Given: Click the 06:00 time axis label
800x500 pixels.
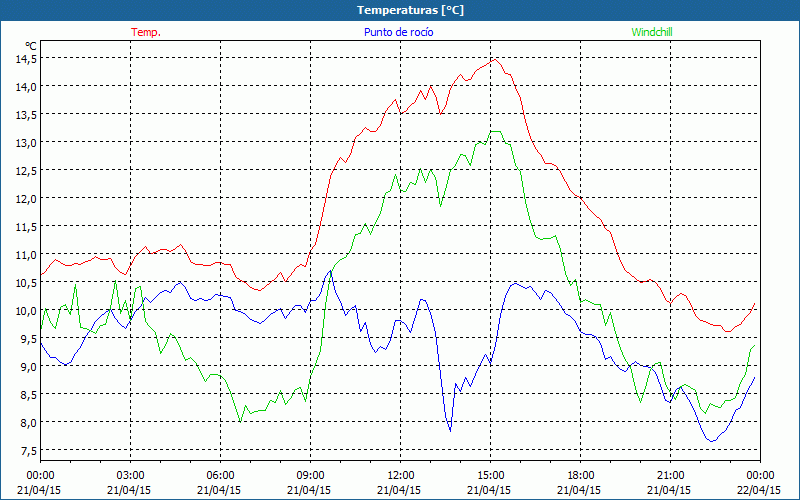Looking at the screenshot, I should click(x=220, y=476).
